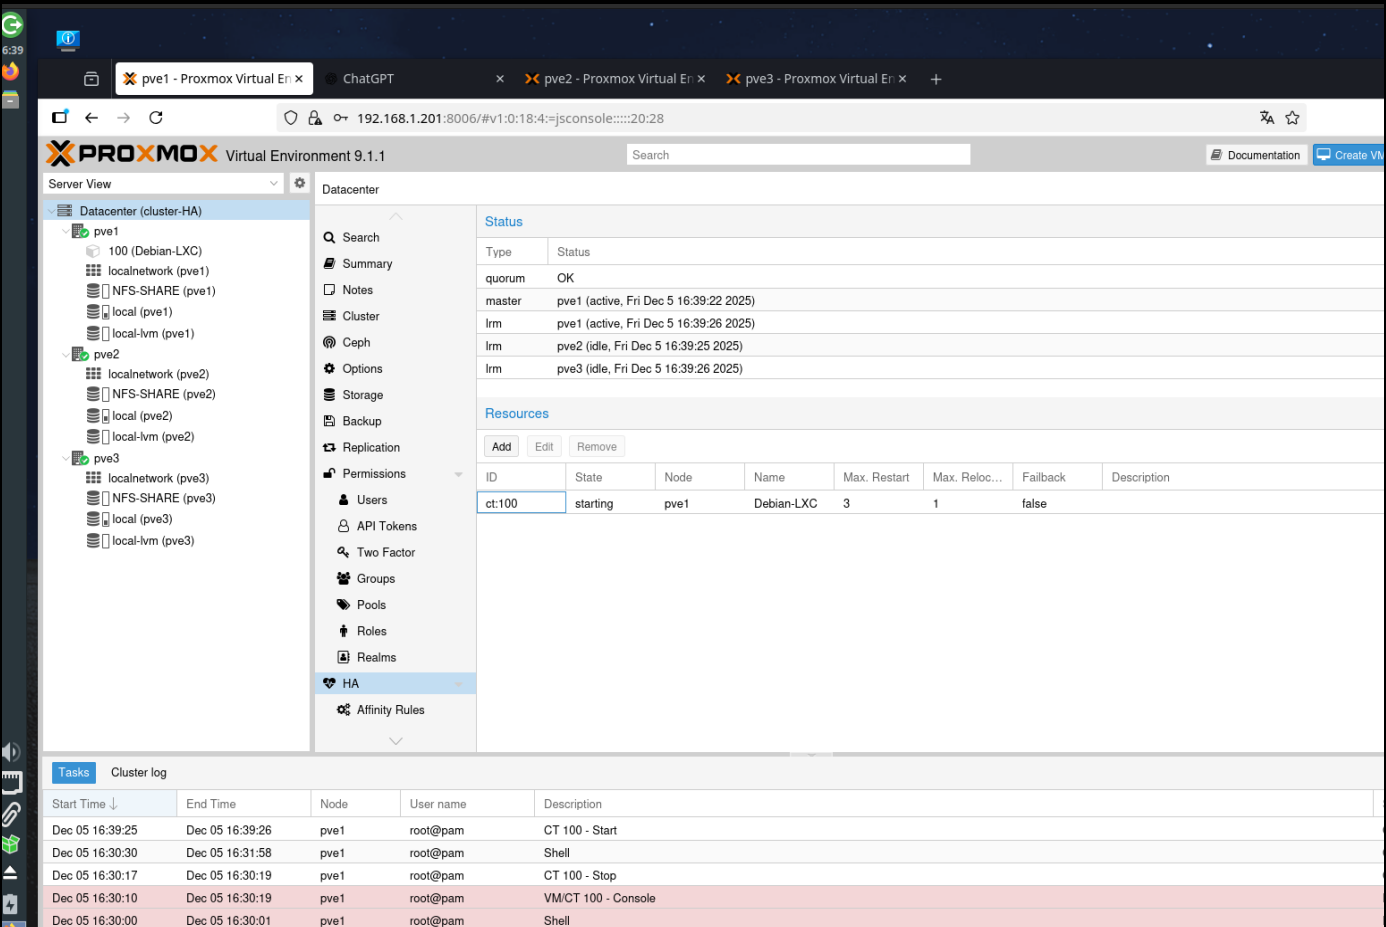This screenshot has height=927, width=1386.
Task: Click the HA heart icon
Action: [x=331, y=683]
